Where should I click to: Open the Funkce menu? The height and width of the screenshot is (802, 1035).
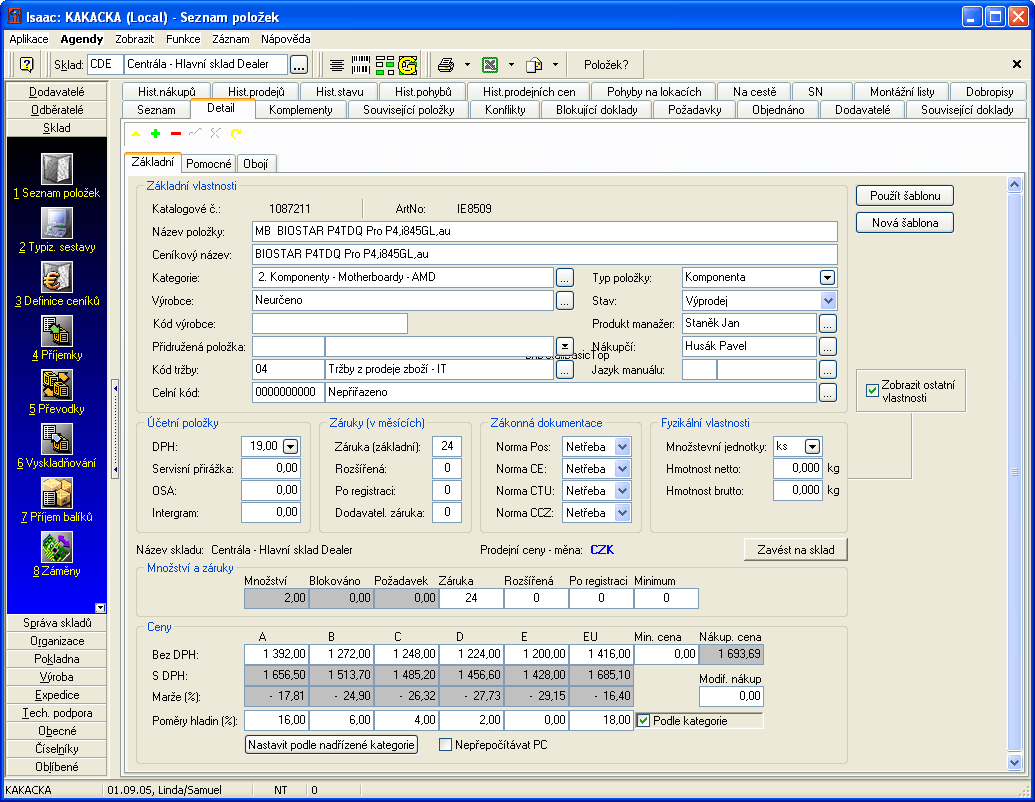pos(183,39)
